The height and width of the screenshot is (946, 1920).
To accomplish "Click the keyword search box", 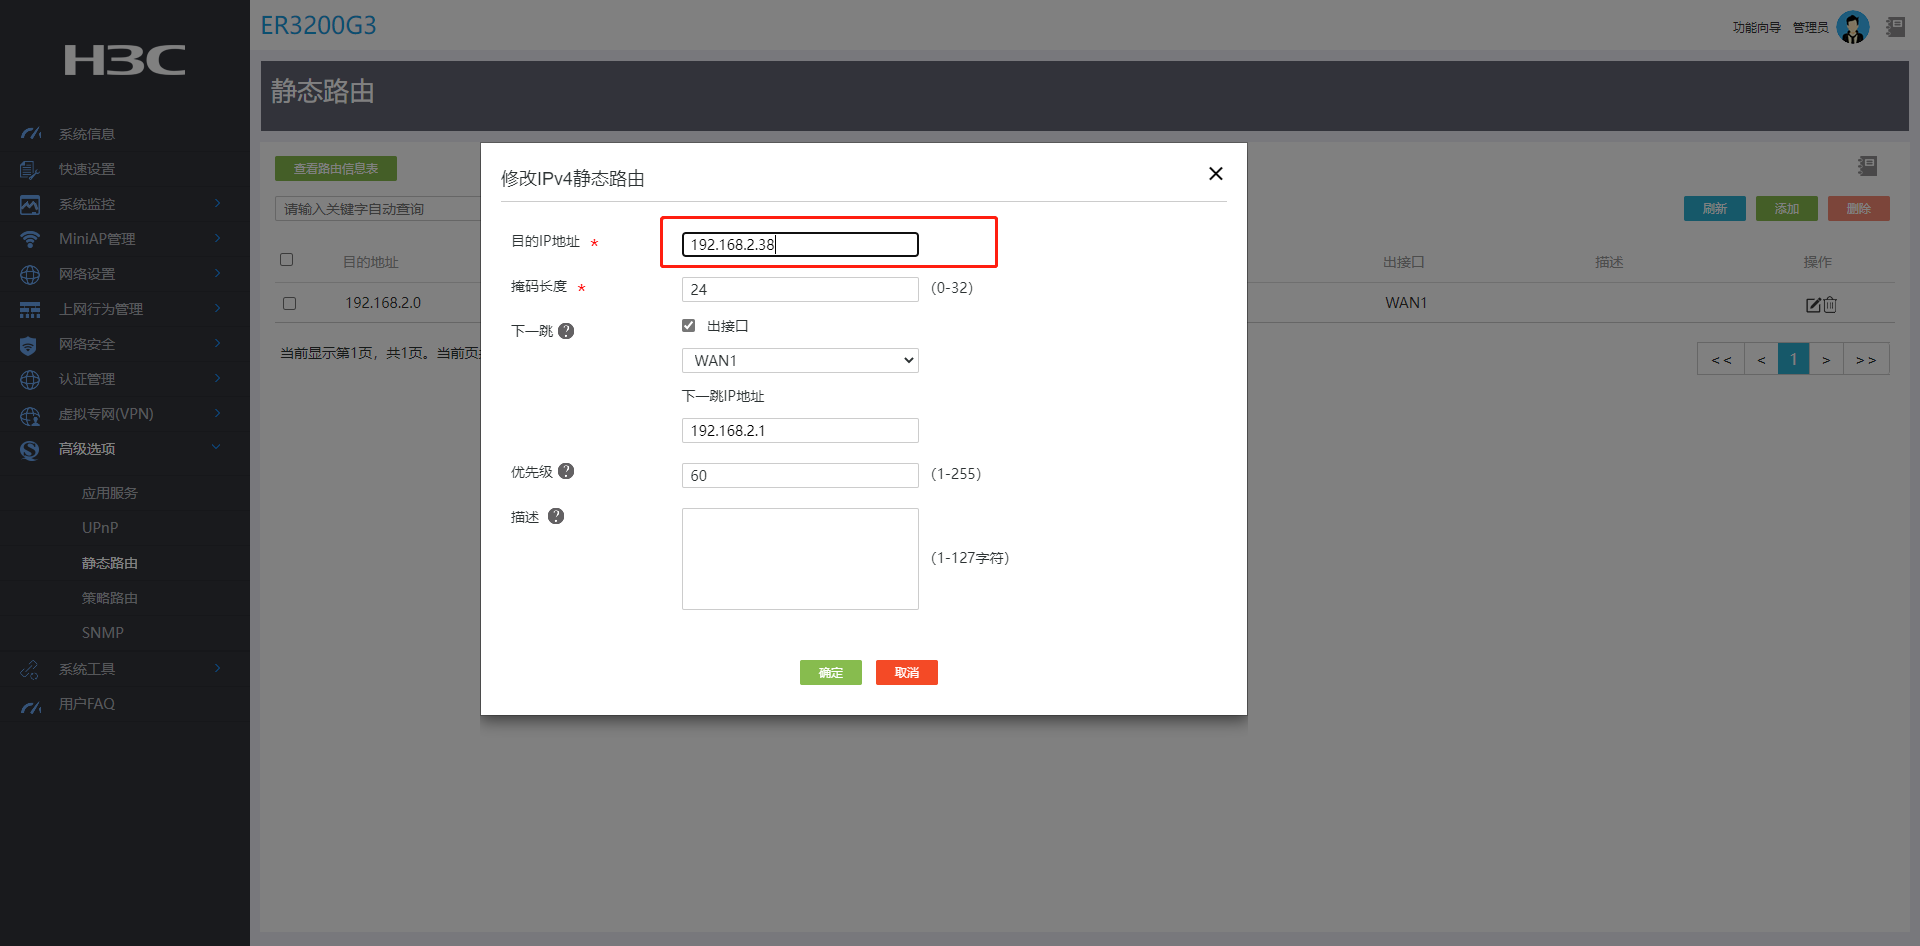I will 378,208.
